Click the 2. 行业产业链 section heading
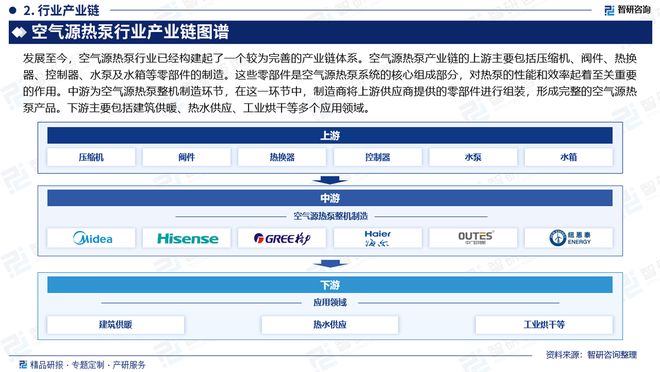Image resolution: width=660 pixels, height=372 pixels. [x=61, y=10]
